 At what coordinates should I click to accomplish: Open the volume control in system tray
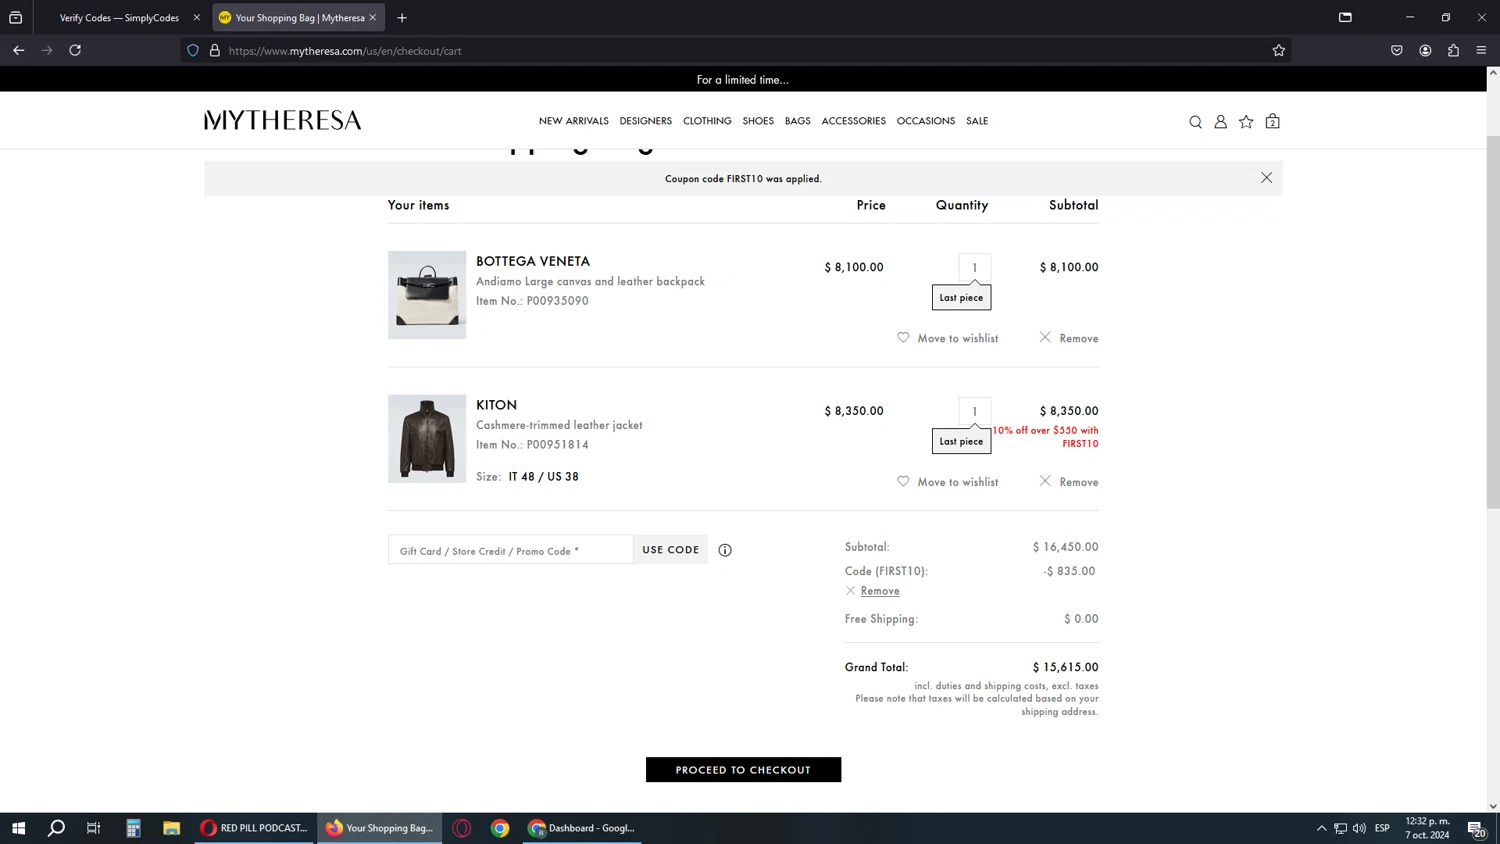(1359, 828)
